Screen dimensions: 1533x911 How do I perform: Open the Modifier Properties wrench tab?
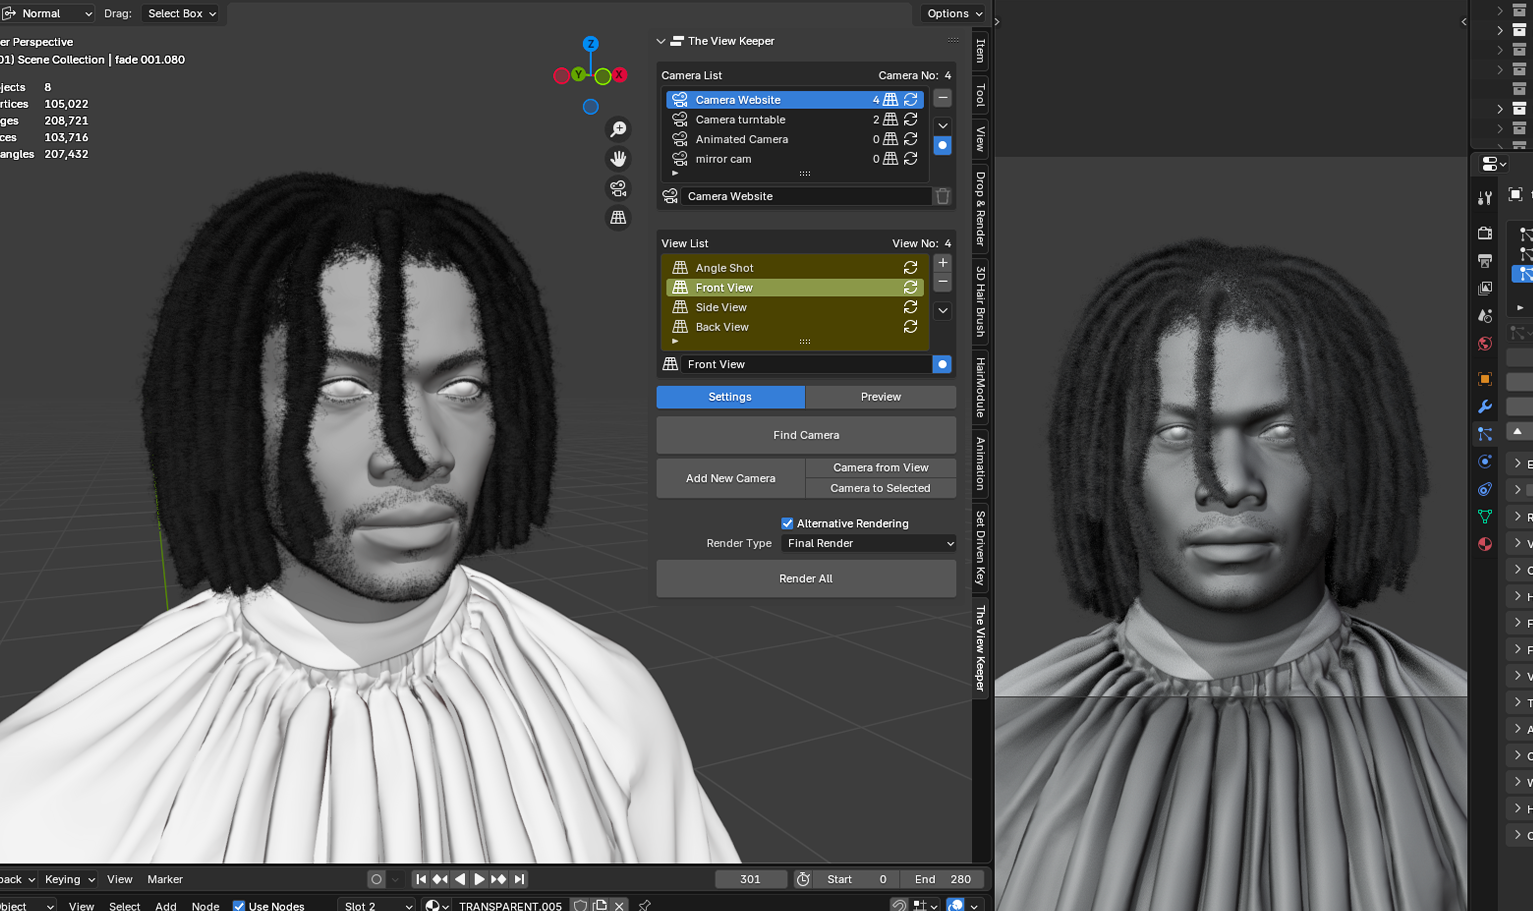(x=1485, y=406)
